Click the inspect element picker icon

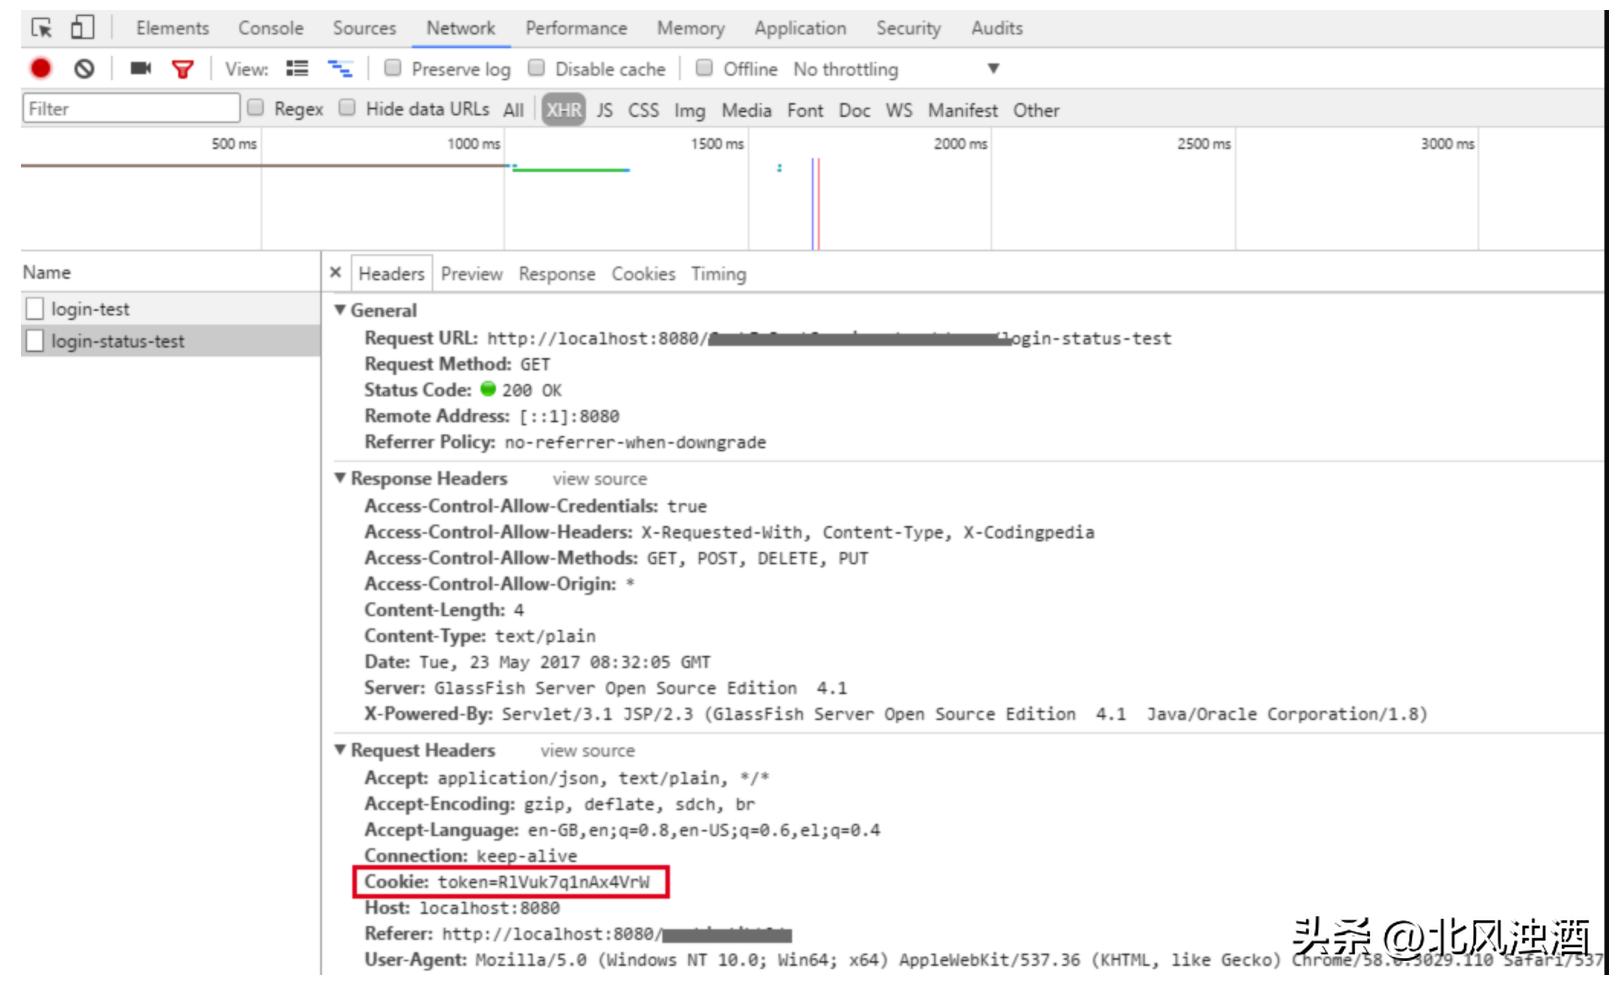[41, 28]
